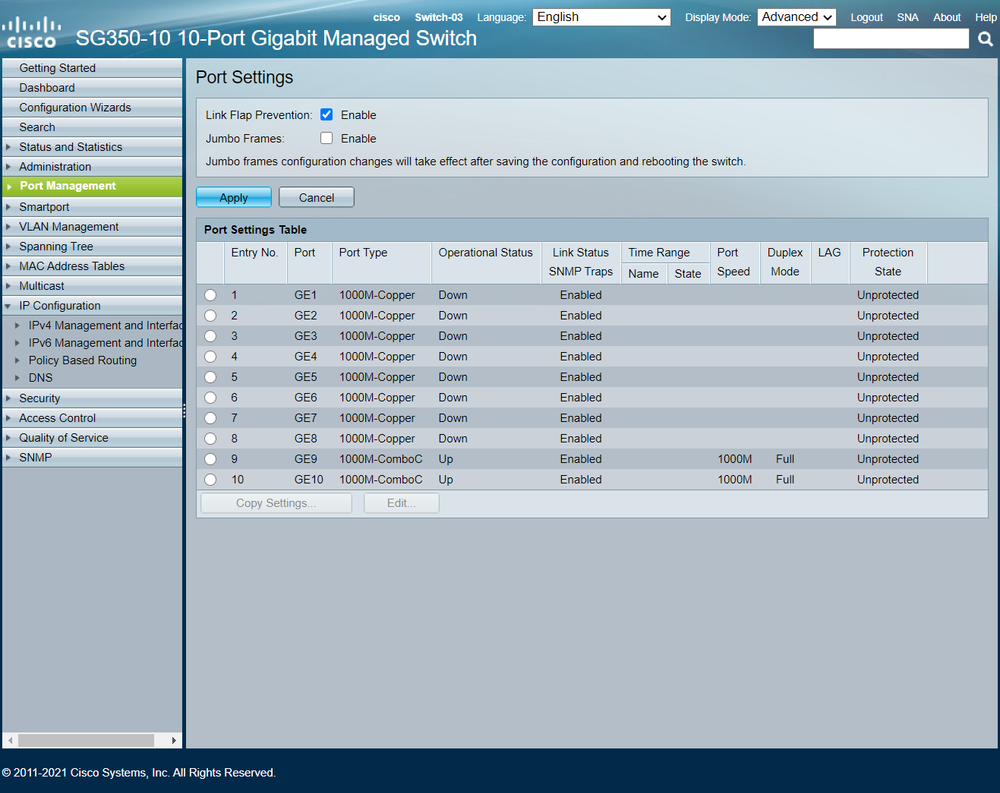Click sidebar scrollbar right arrow
Viewport: 1000px width, 793px height.
coord(173,740)
